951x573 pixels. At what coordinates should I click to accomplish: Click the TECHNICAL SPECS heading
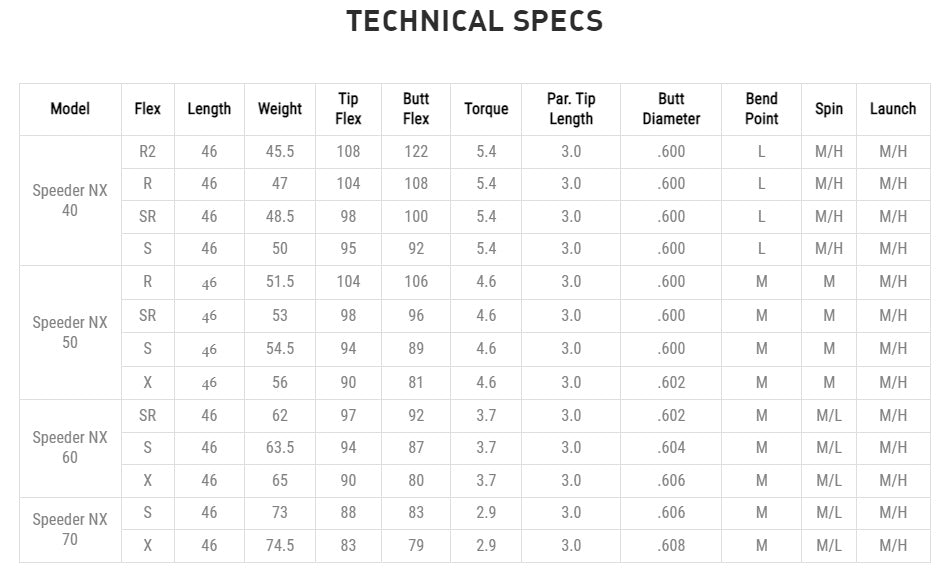tap(475, 22)
